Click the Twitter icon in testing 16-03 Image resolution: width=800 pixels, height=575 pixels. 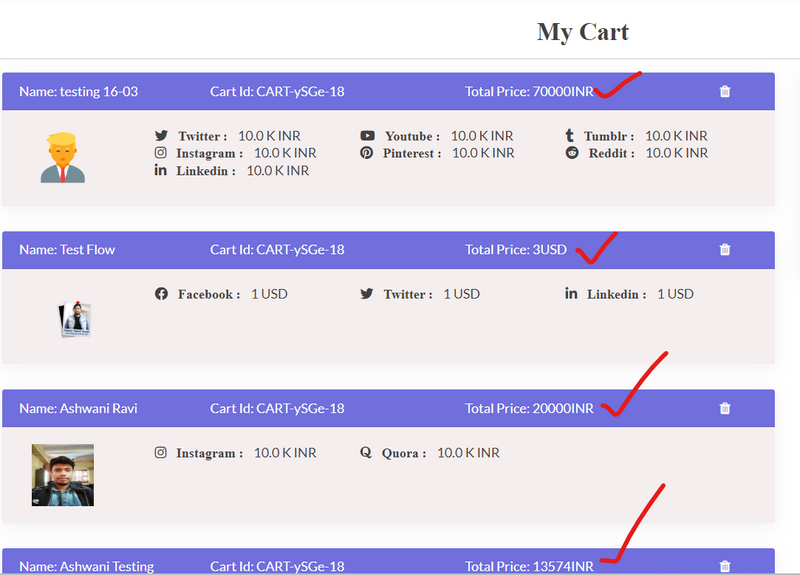161,136
